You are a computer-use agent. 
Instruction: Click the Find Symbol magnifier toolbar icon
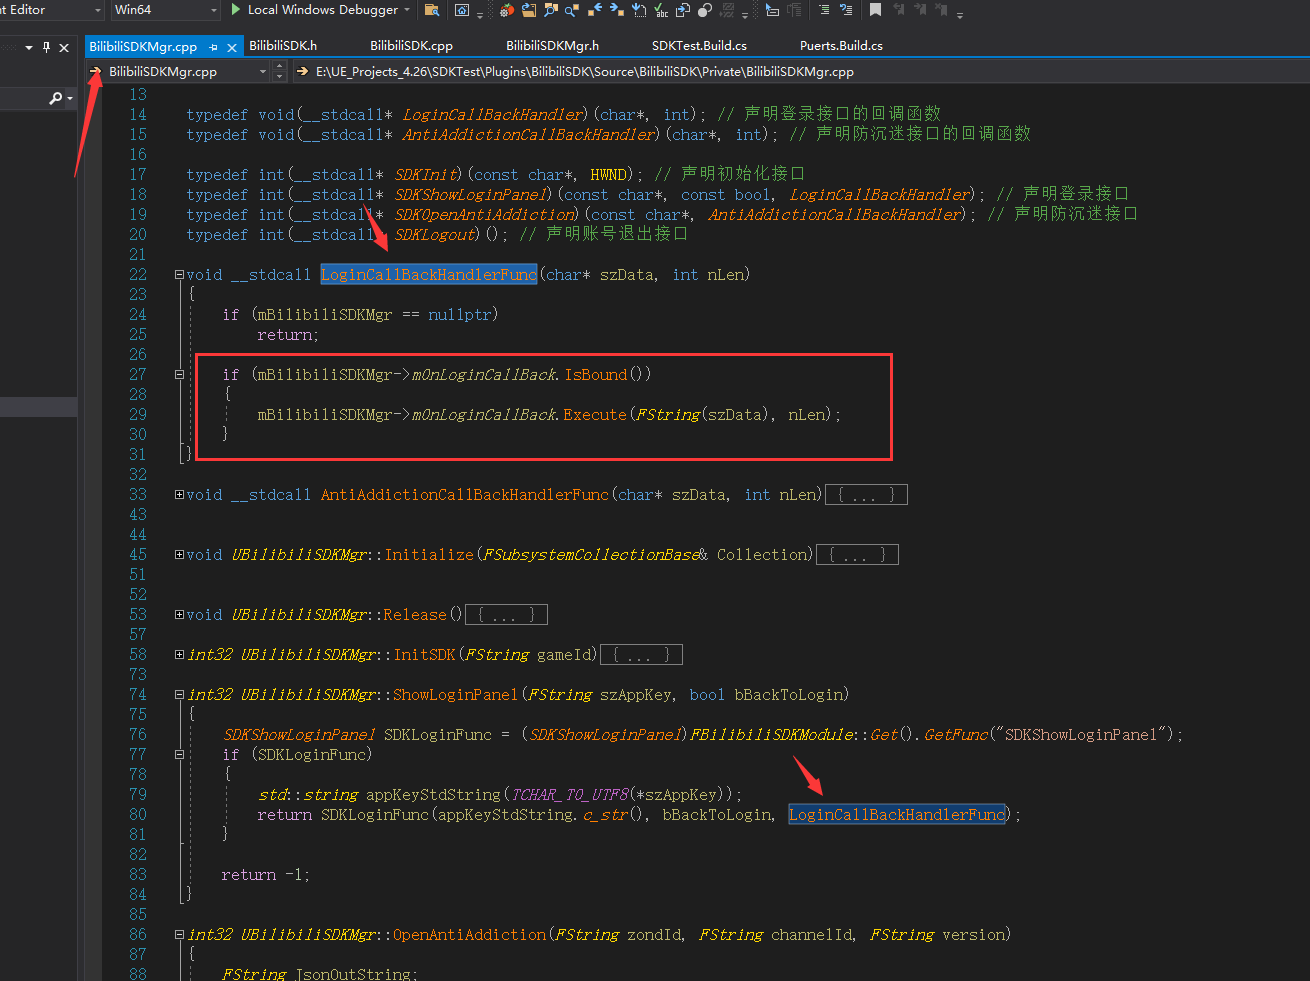point(550,12)
